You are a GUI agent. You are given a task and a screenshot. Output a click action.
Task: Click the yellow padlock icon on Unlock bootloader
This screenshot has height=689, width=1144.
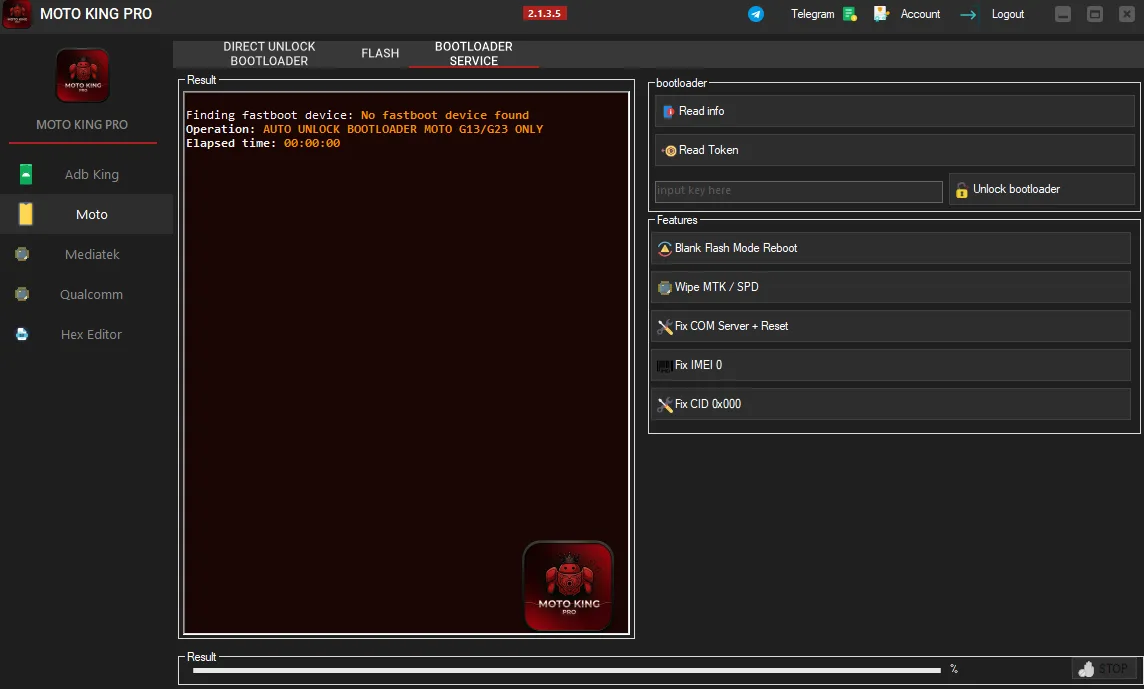(962, 190)
